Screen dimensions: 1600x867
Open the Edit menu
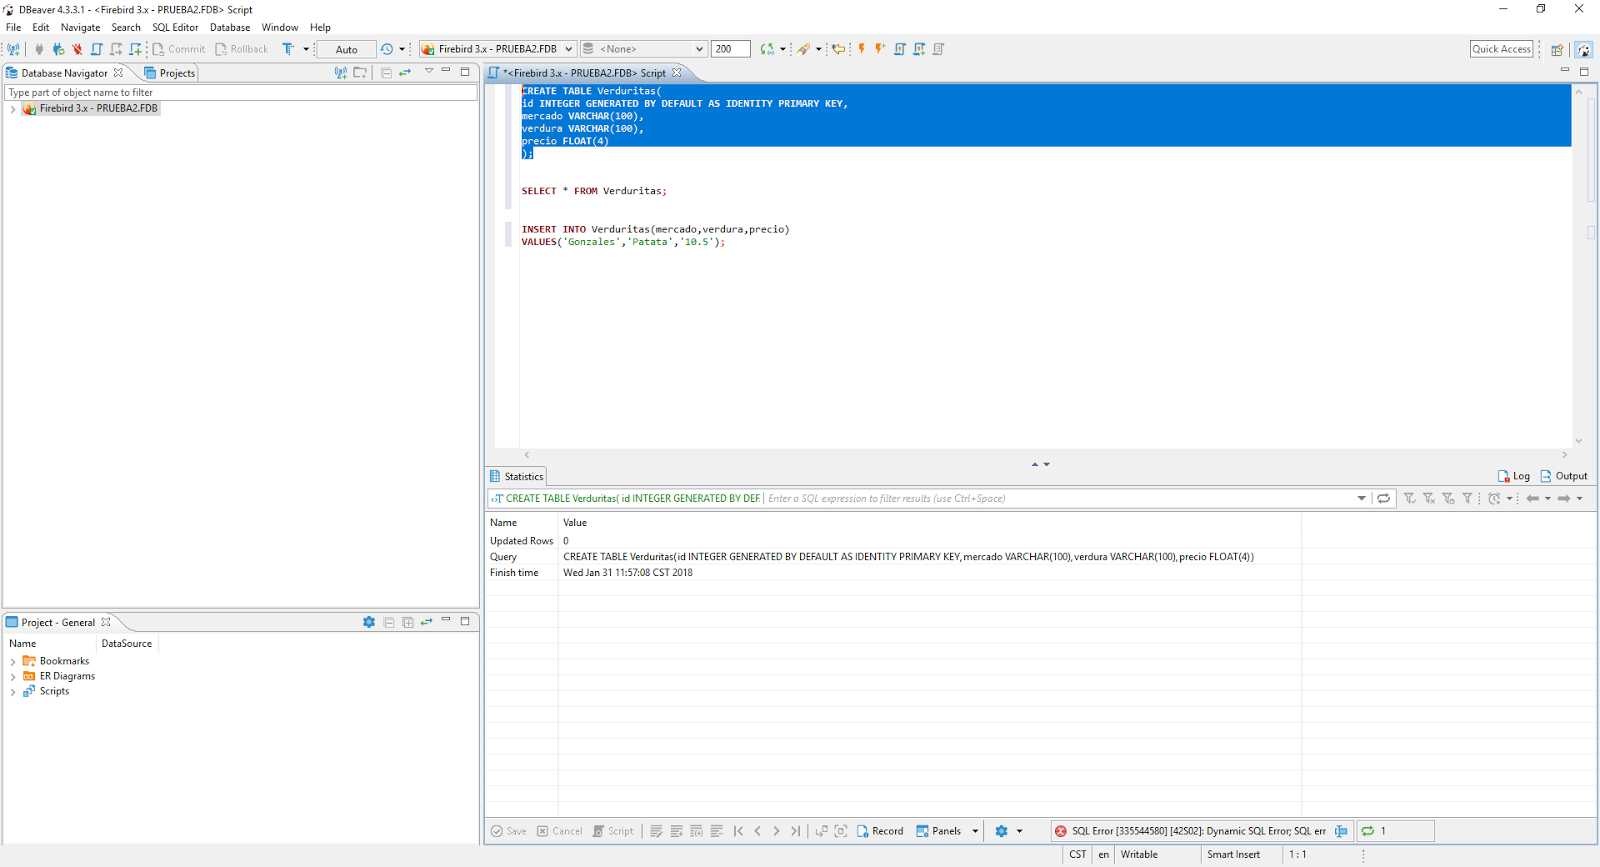coord(41,27)
